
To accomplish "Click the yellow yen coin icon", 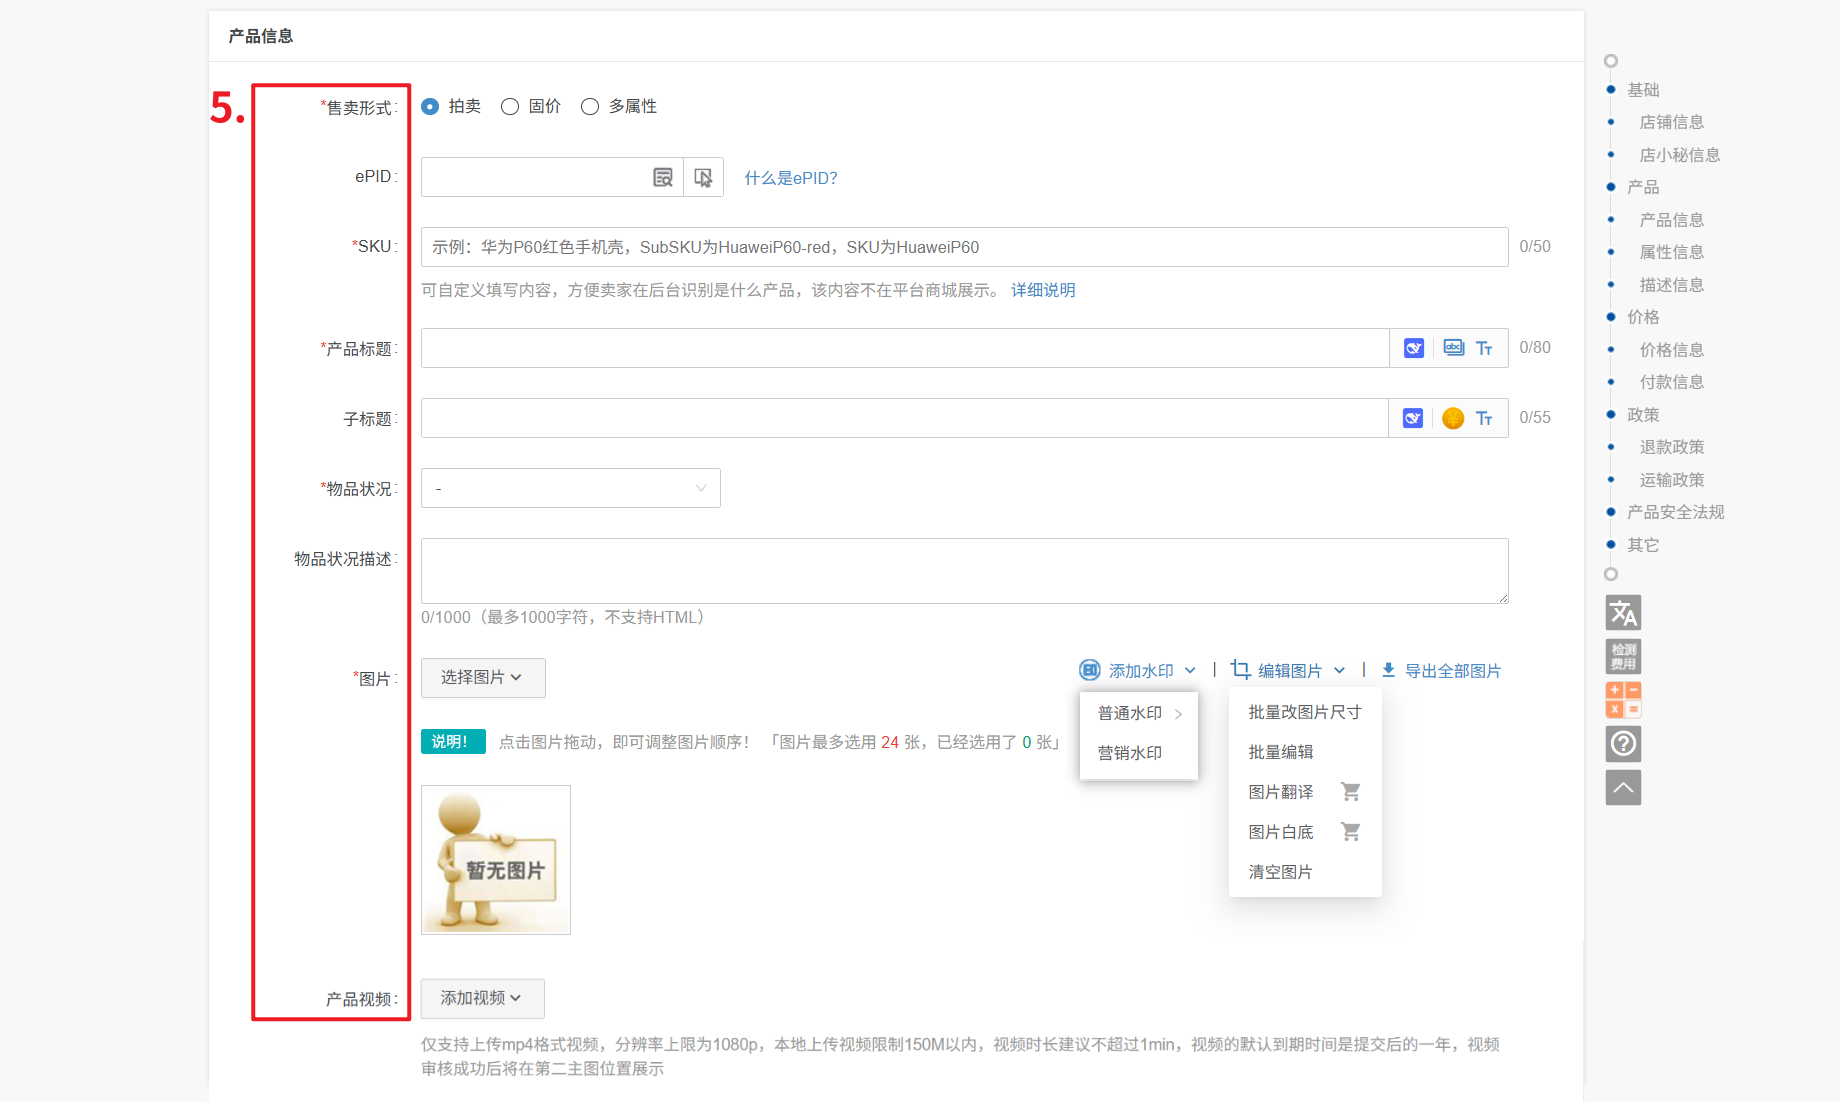I will pos(1453,418).
